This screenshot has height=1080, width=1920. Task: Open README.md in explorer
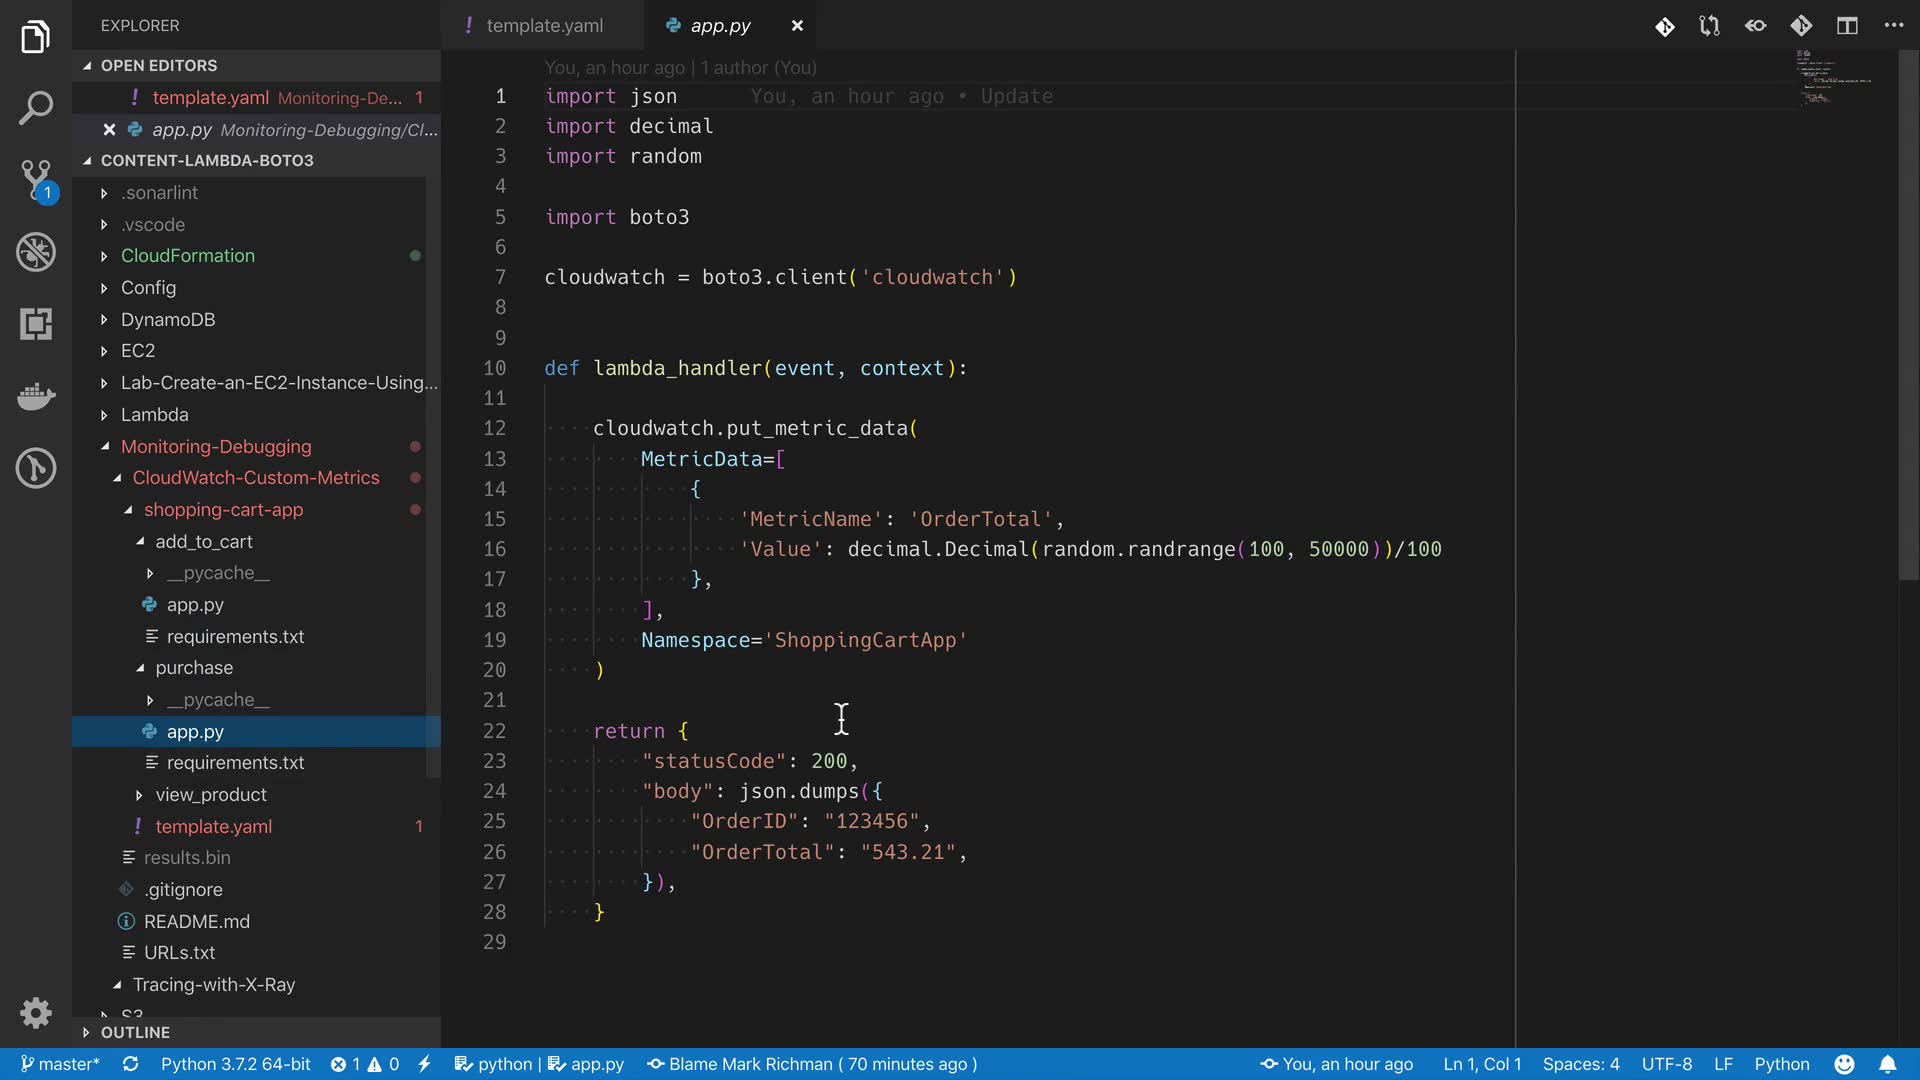(x=196, y=921)
